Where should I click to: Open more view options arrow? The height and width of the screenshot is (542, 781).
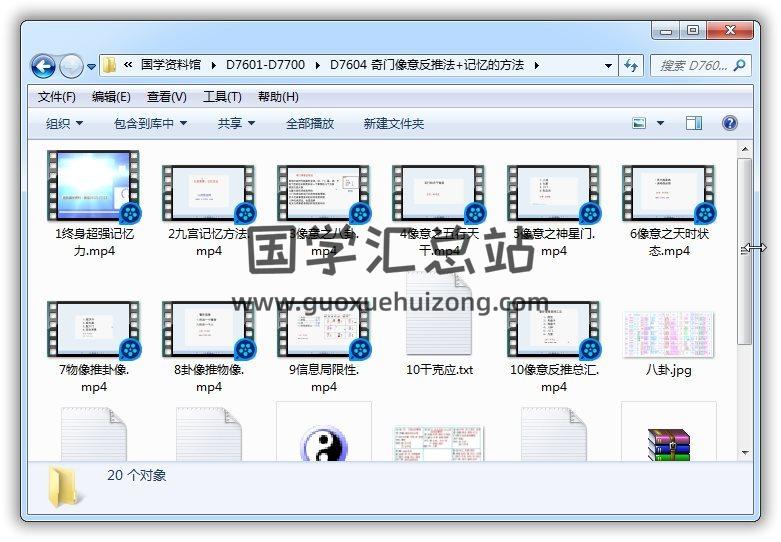coord(660,123)
